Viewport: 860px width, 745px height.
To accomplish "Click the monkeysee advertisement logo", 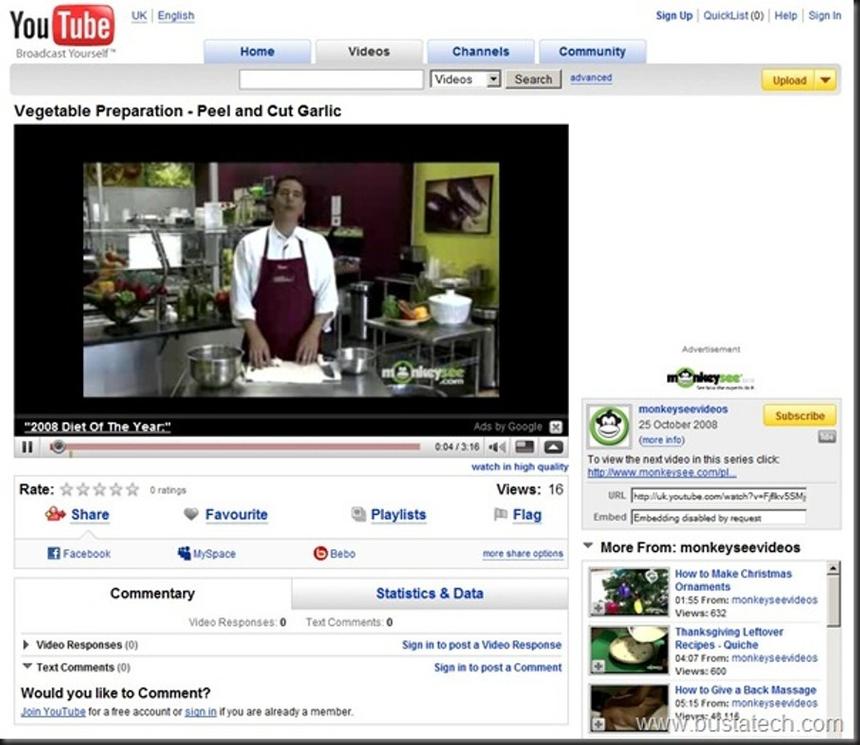I will 710,378.
